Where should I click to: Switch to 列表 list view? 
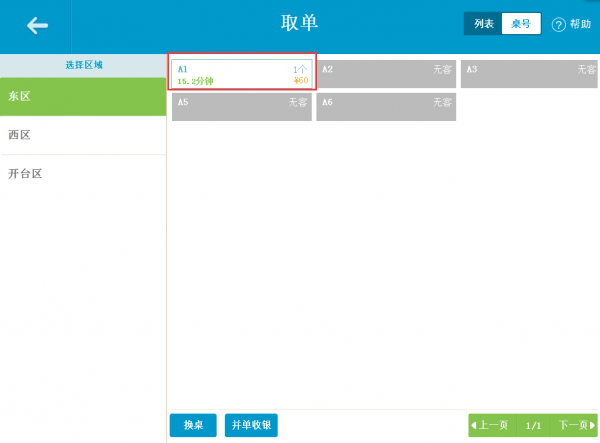point(483,24)
